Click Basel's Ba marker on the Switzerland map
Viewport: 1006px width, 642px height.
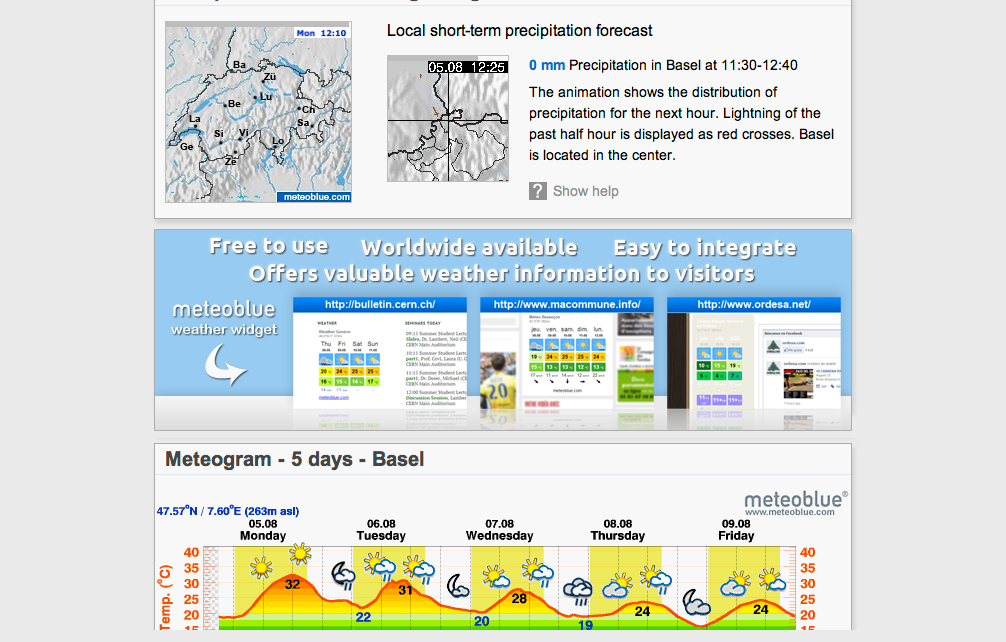click(238, 64)
